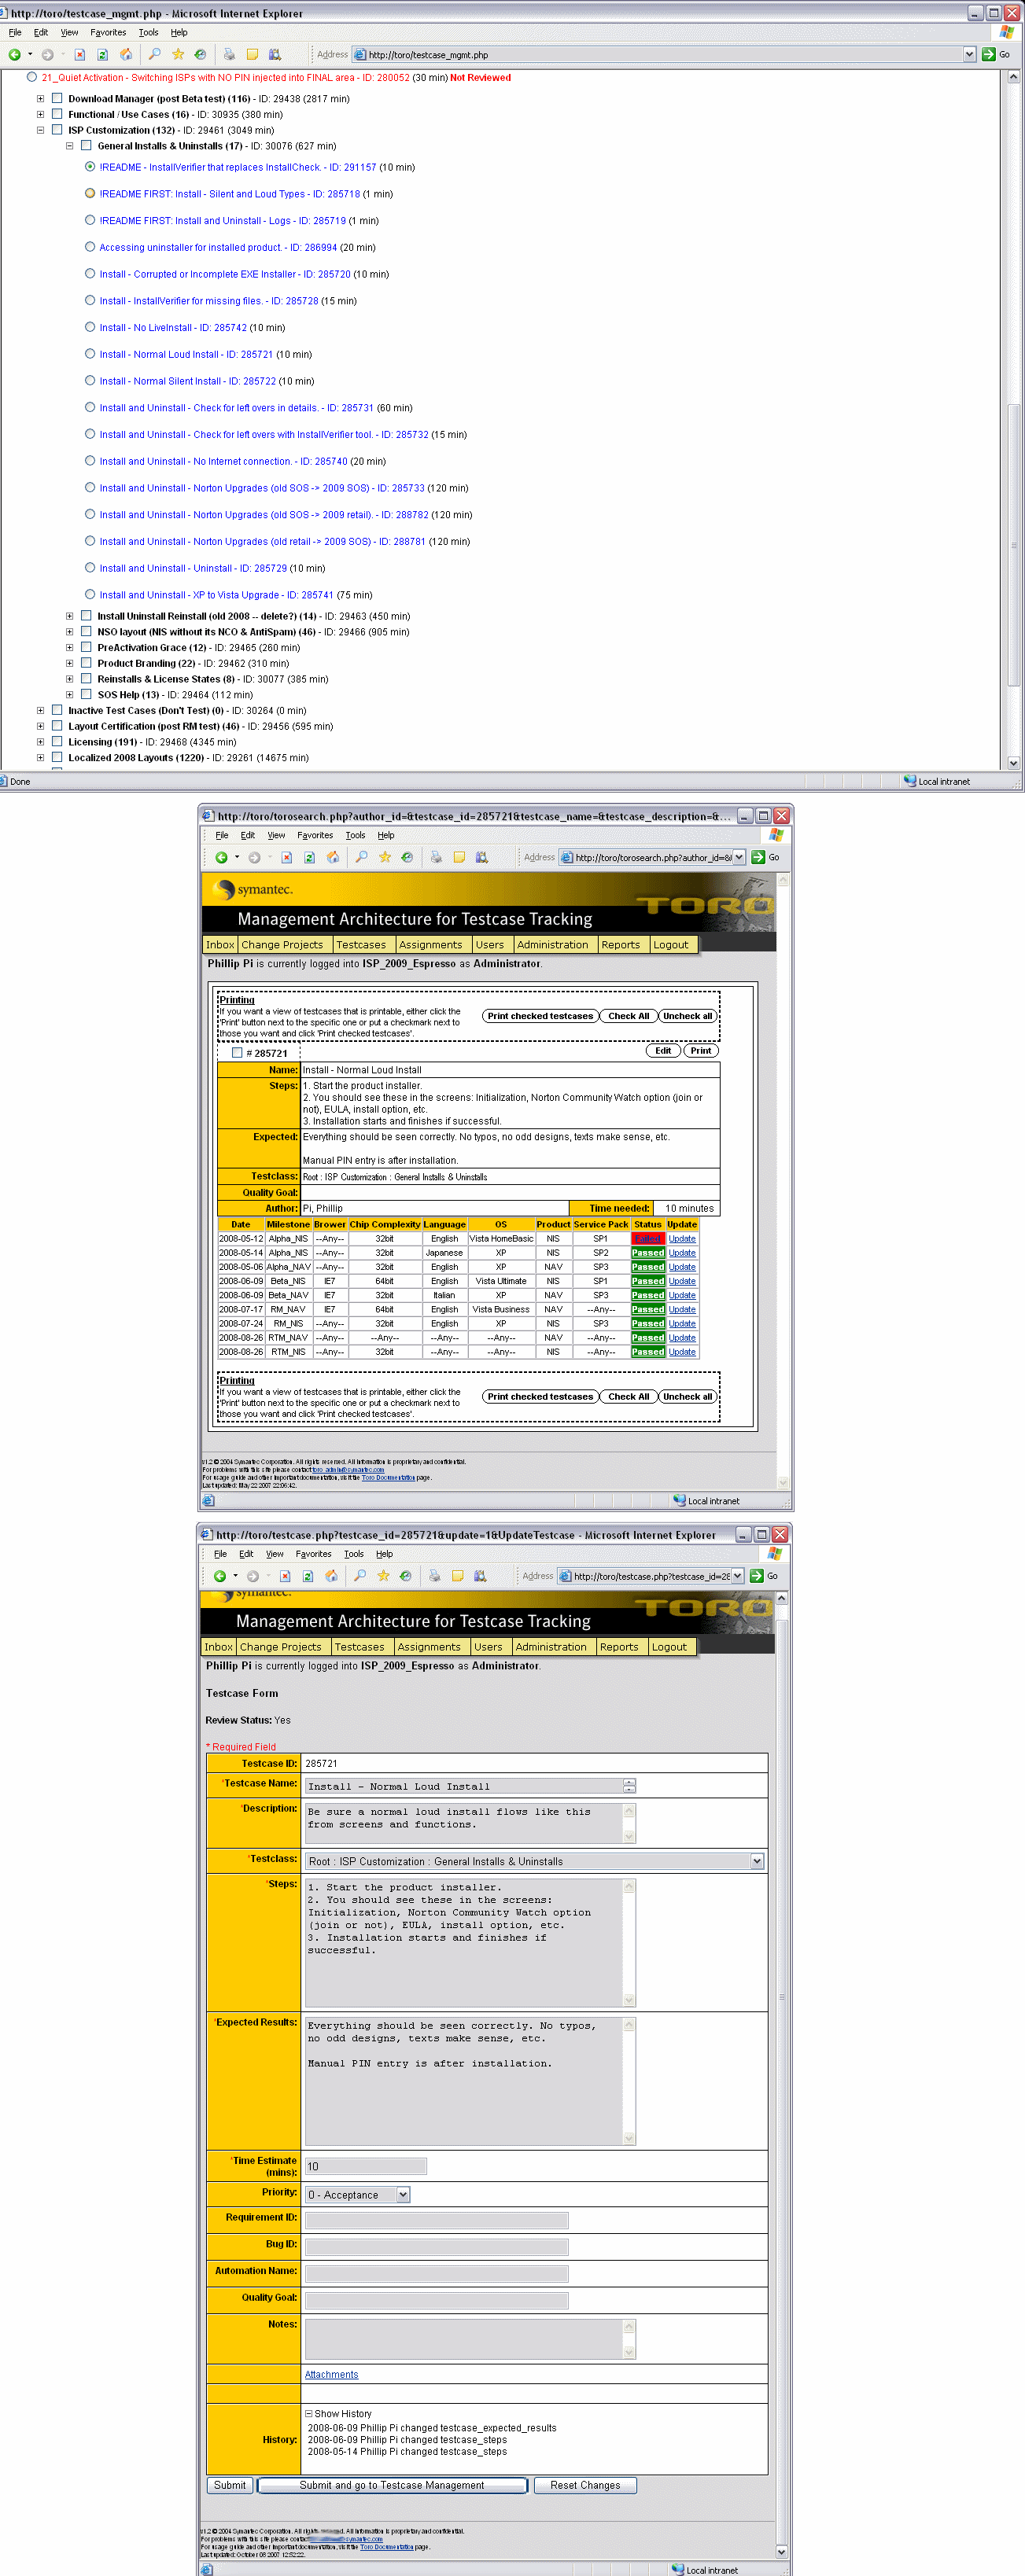Image resolution: width=1025 pixels, height=2576 pixels.
Task: Expand the Licensing (191) tree node
Action: coord(41,742)
